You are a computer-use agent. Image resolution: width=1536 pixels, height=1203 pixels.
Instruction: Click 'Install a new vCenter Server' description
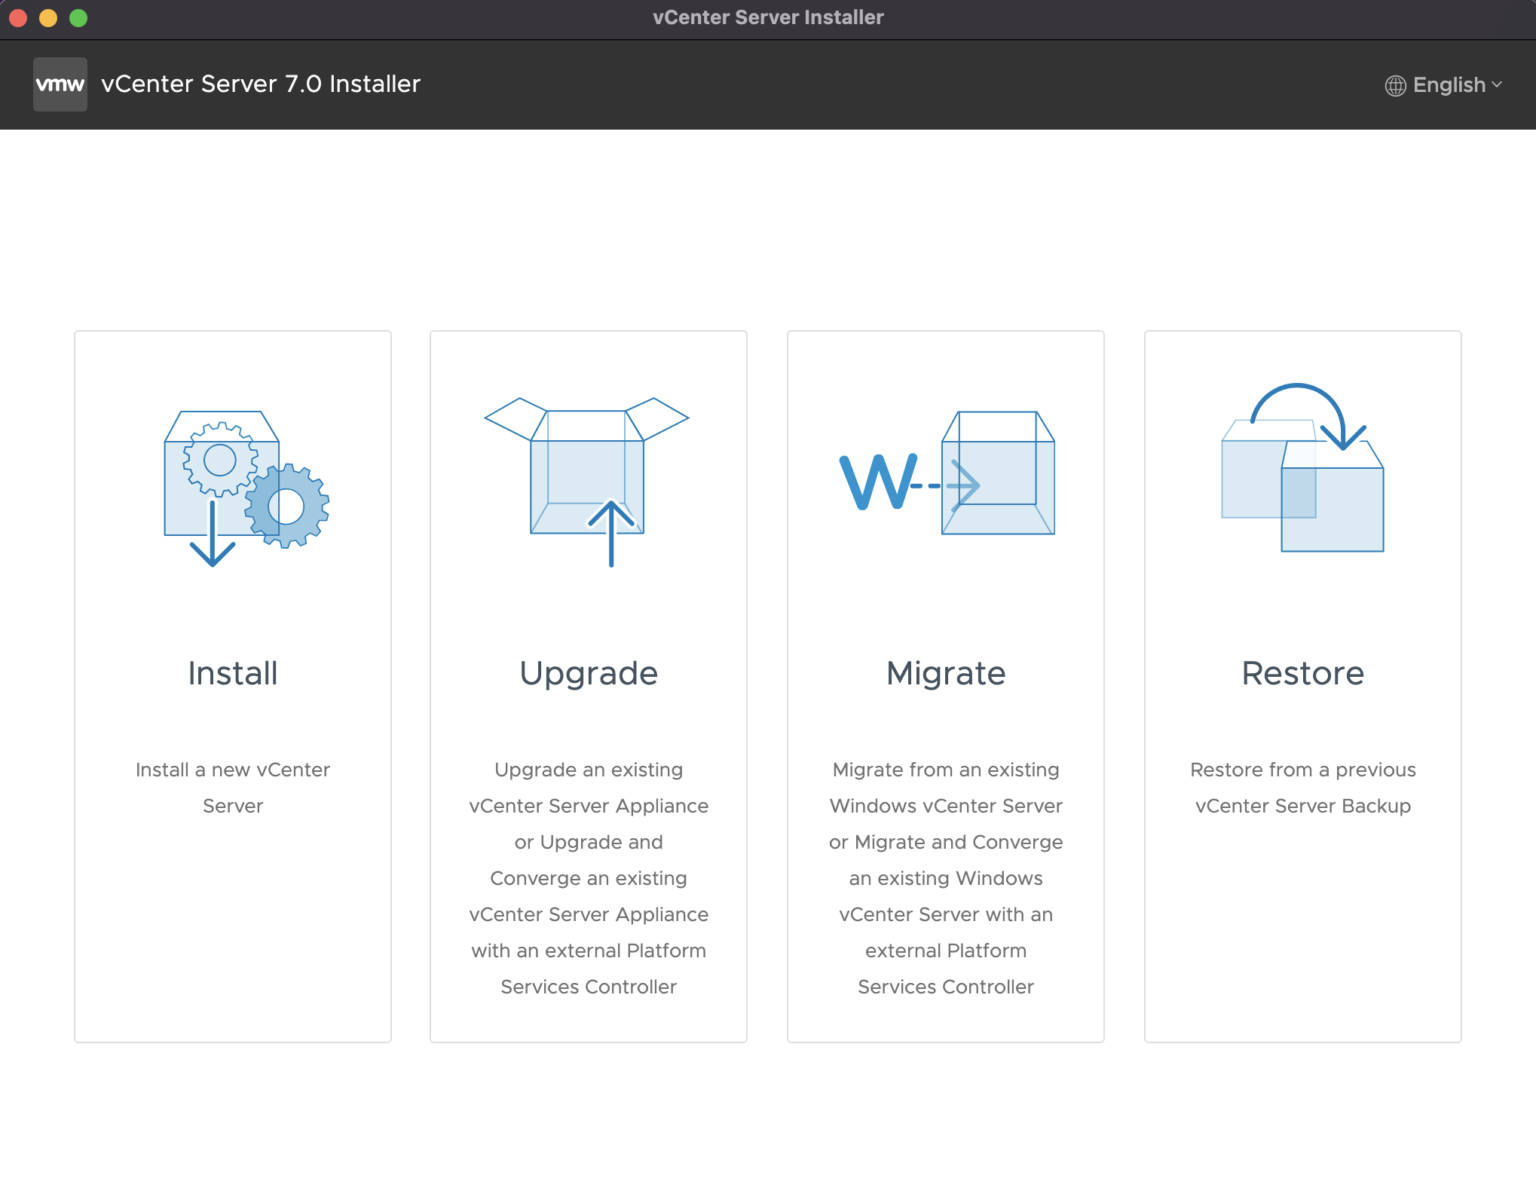[x=233, y=788]
